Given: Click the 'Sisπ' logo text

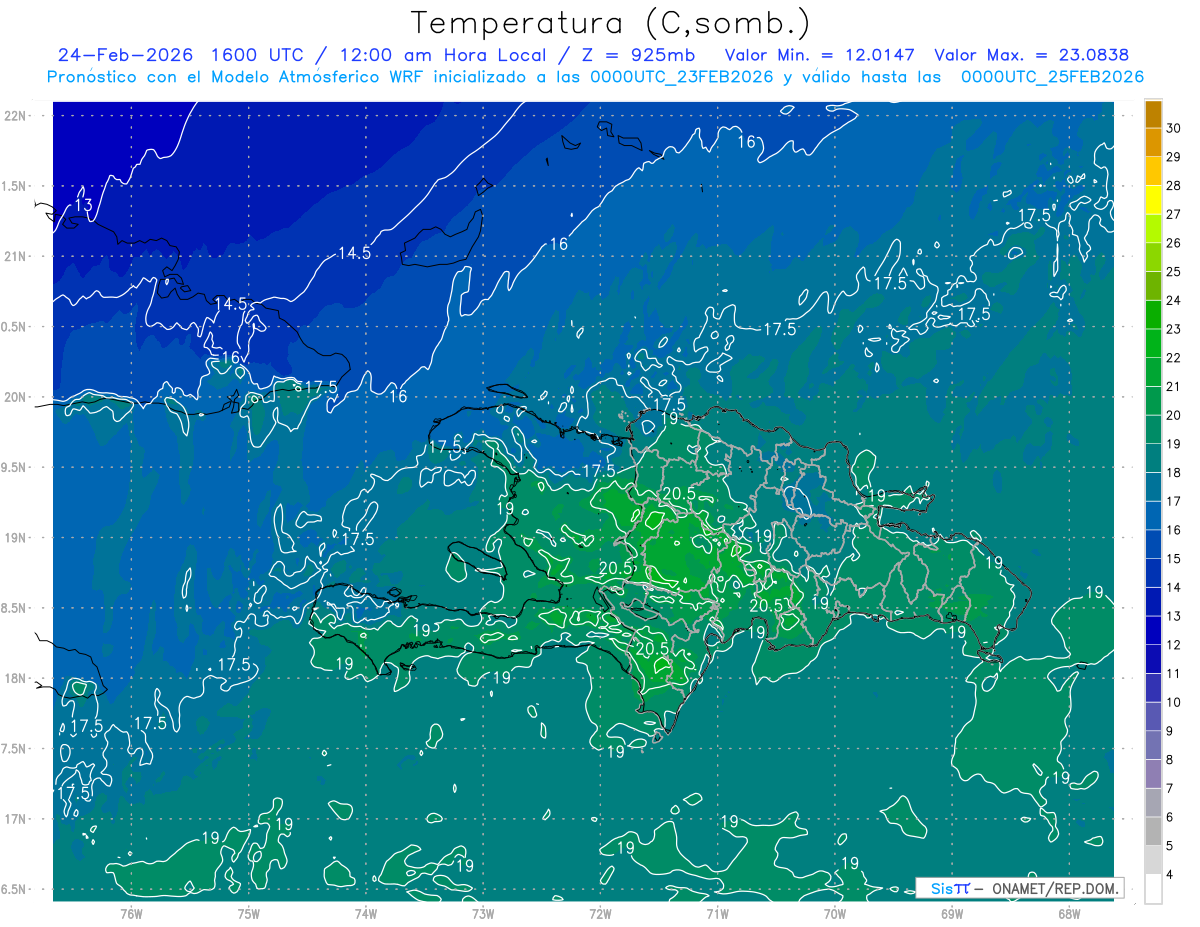Looking at the screenshot, I should (950, 888).
